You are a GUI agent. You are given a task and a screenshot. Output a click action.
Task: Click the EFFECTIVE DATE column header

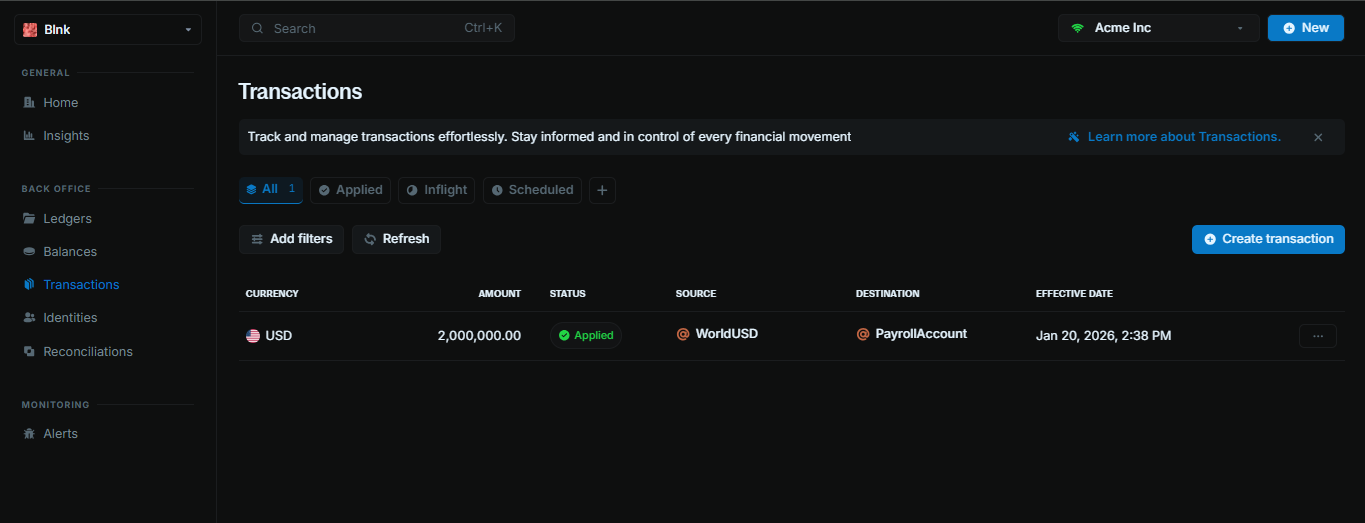1074,294
